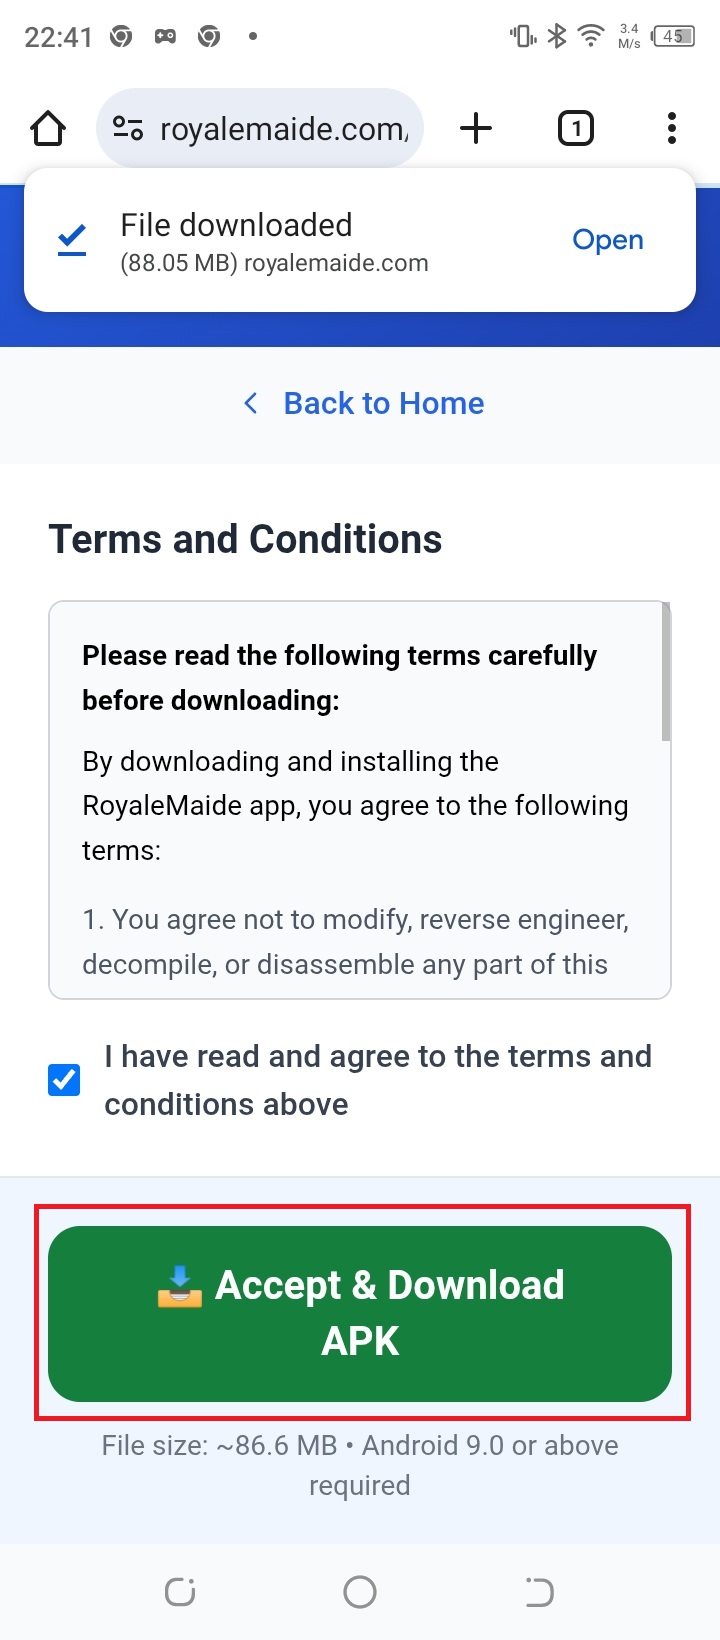The height and width of the screenshot is (1640, 720).
Task: Tap the download icon on the green button
Action: point(182,1287)
